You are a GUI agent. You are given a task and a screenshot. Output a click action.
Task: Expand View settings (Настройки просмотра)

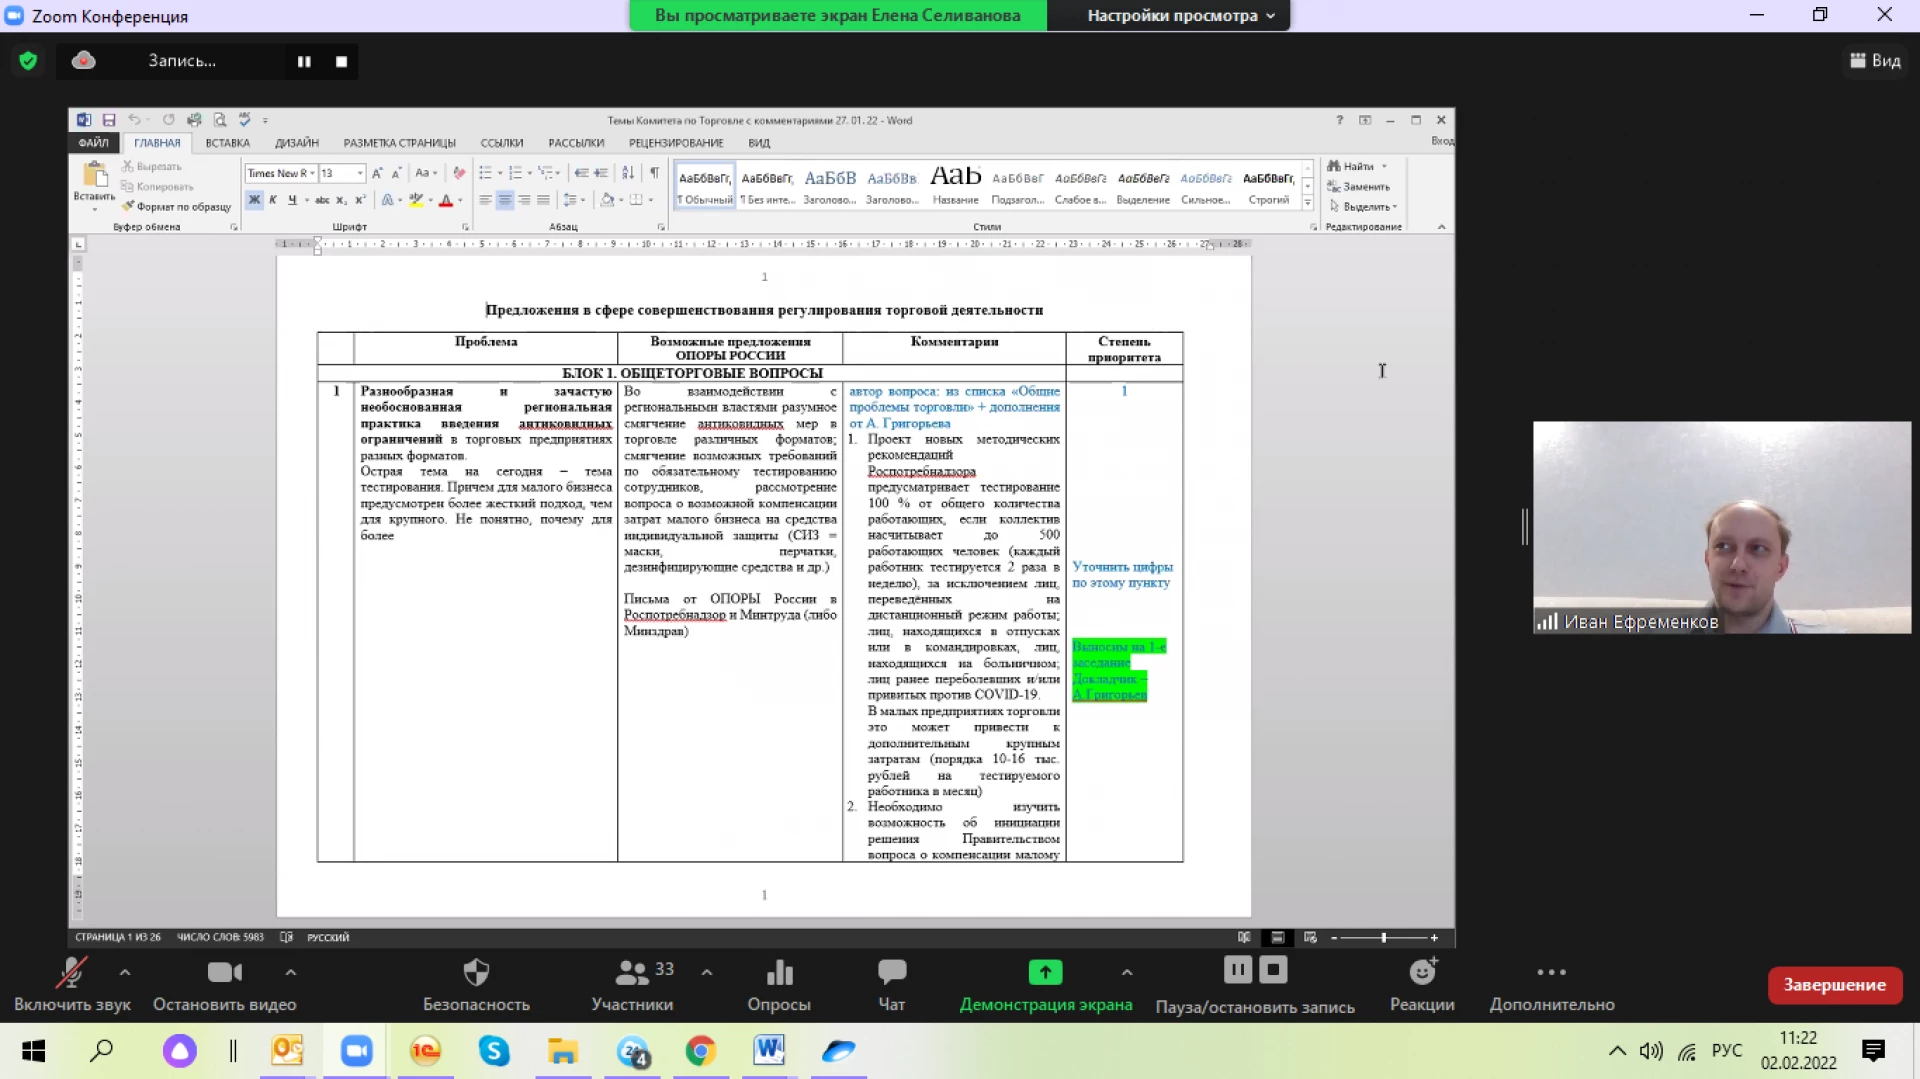click(1181, 15)
